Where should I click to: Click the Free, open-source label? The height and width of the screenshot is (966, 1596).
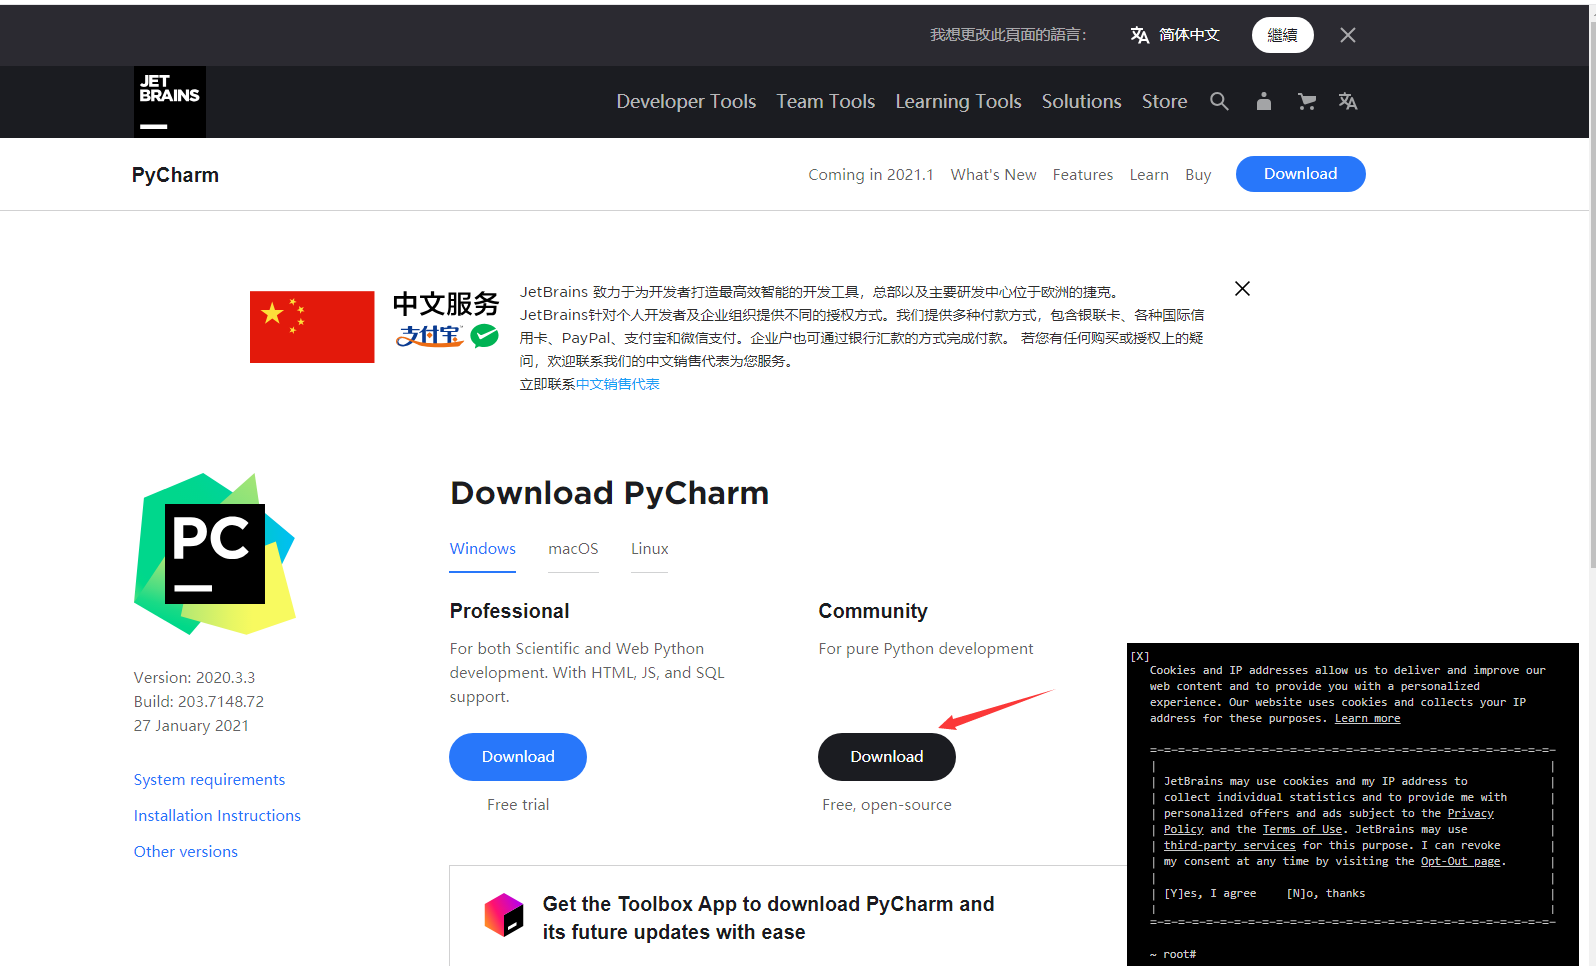point(887,804)
